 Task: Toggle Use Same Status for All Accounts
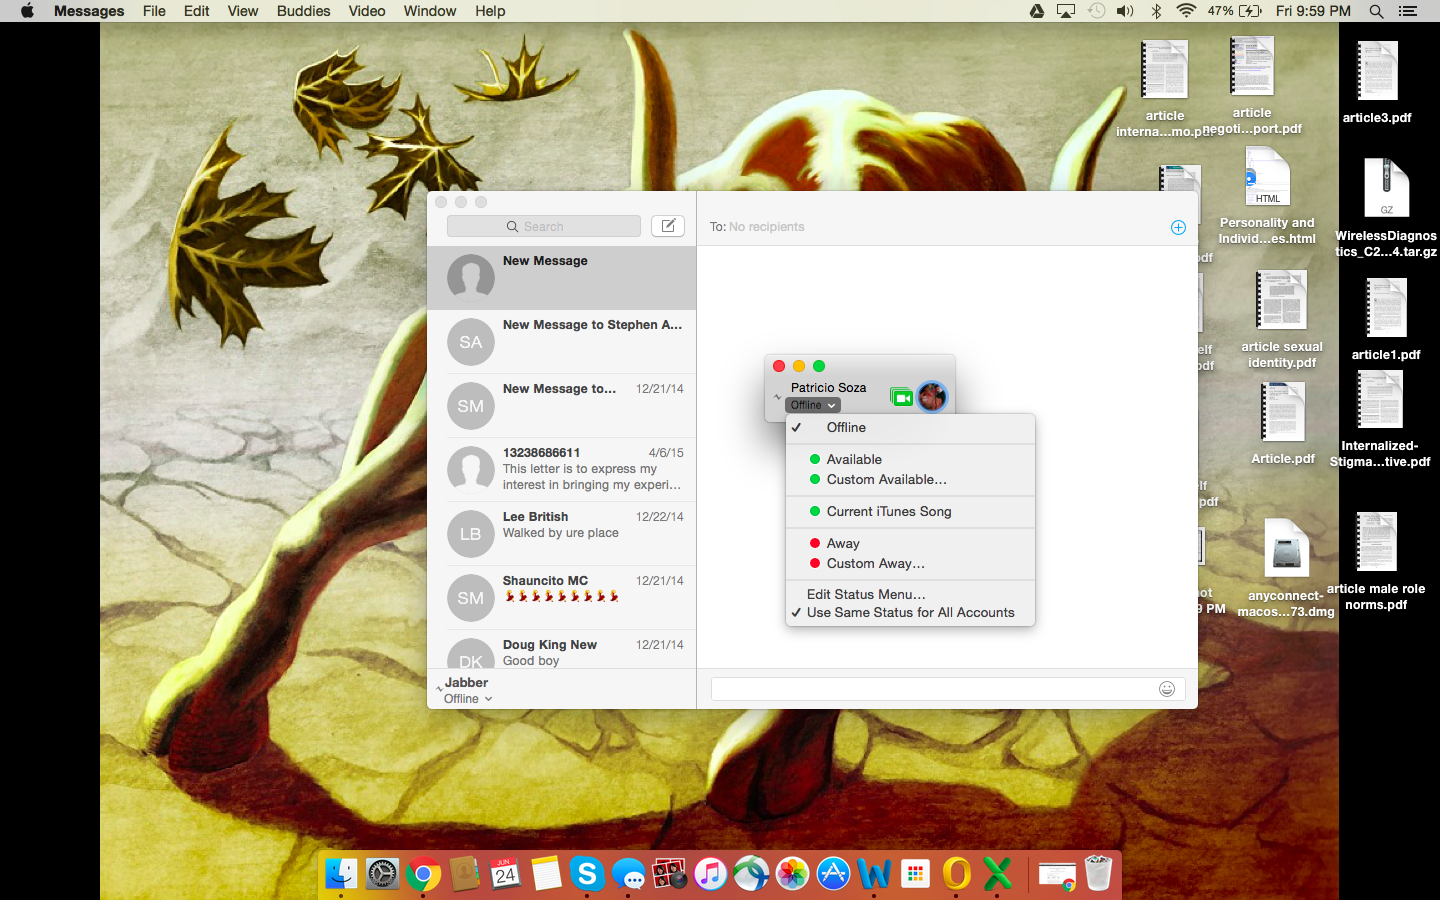point(910,612)
